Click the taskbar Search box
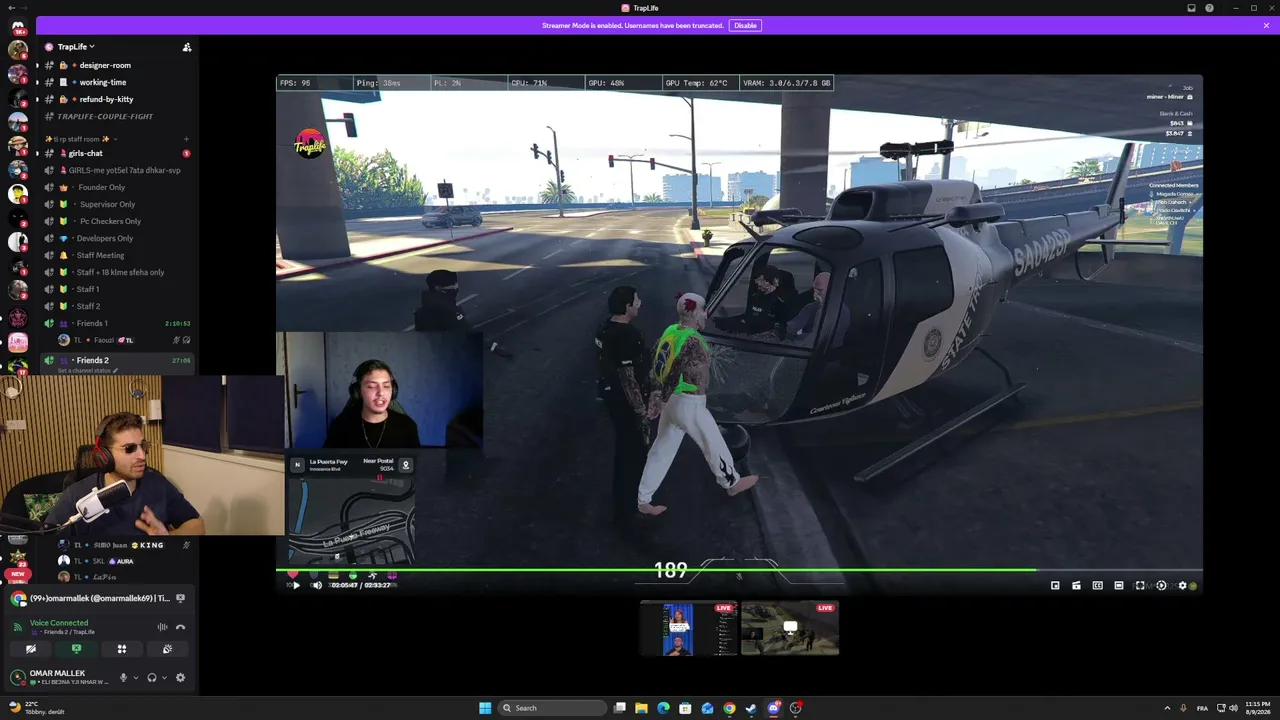Viewport: 1280px width, 720px height. click(553, 708)
